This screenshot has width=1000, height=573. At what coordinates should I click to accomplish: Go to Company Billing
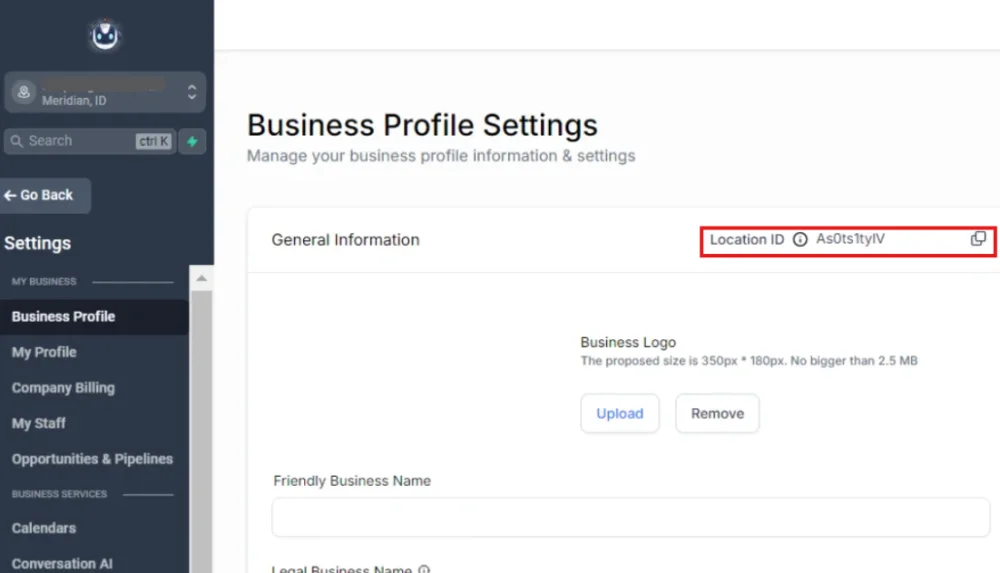pyautogui.click(x=63, y=387)
